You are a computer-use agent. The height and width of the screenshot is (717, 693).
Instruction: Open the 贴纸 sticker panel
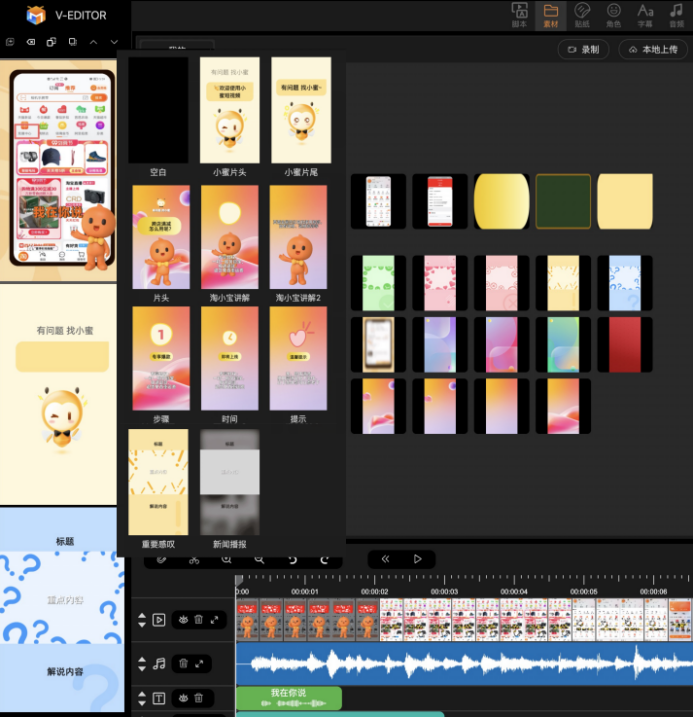(582, 16)
